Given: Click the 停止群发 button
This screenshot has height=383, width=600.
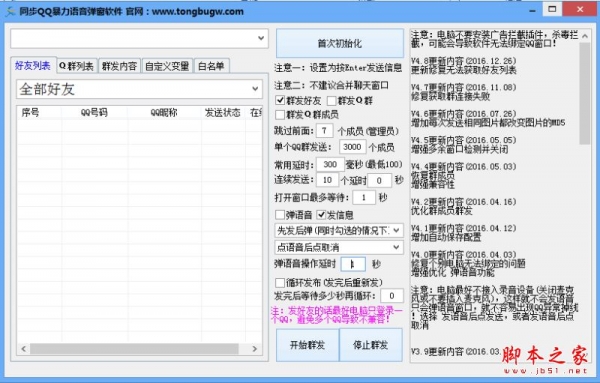Looking at the screenshot, I should pos(371,345).
